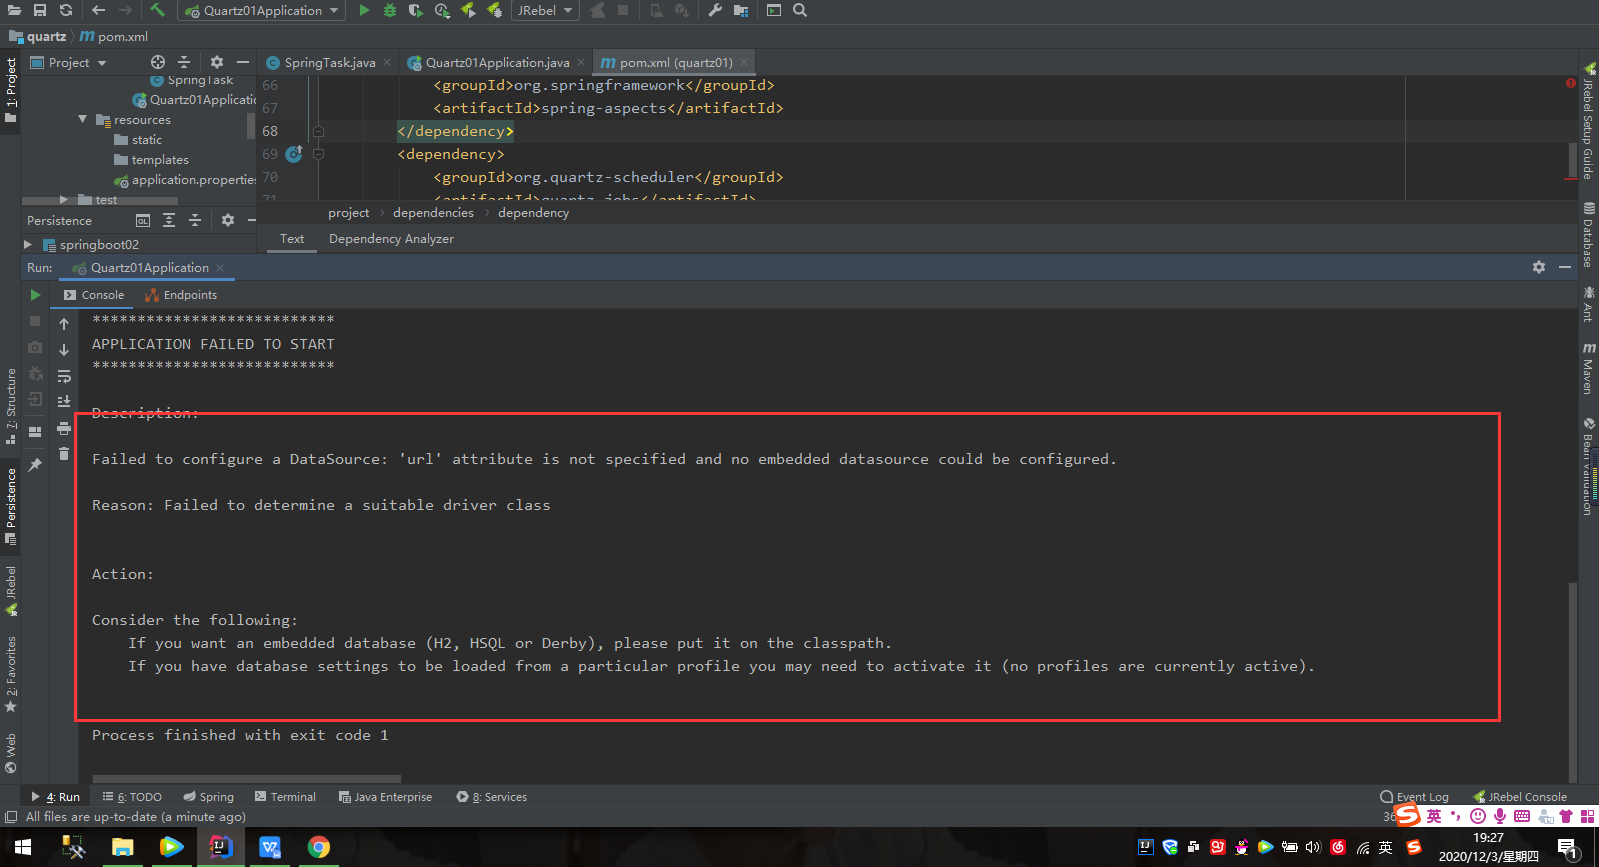Open the Spring tool window
Image resolution: width=1599 pixels, height=867 pixels.
208,797
